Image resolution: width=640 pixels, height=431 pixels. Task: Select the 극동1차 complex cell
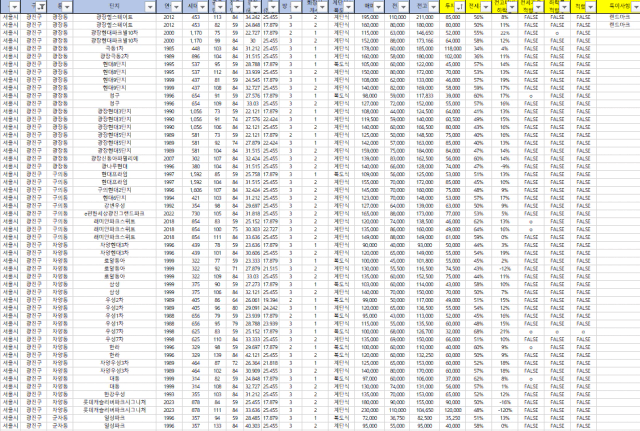coord(115,49)
